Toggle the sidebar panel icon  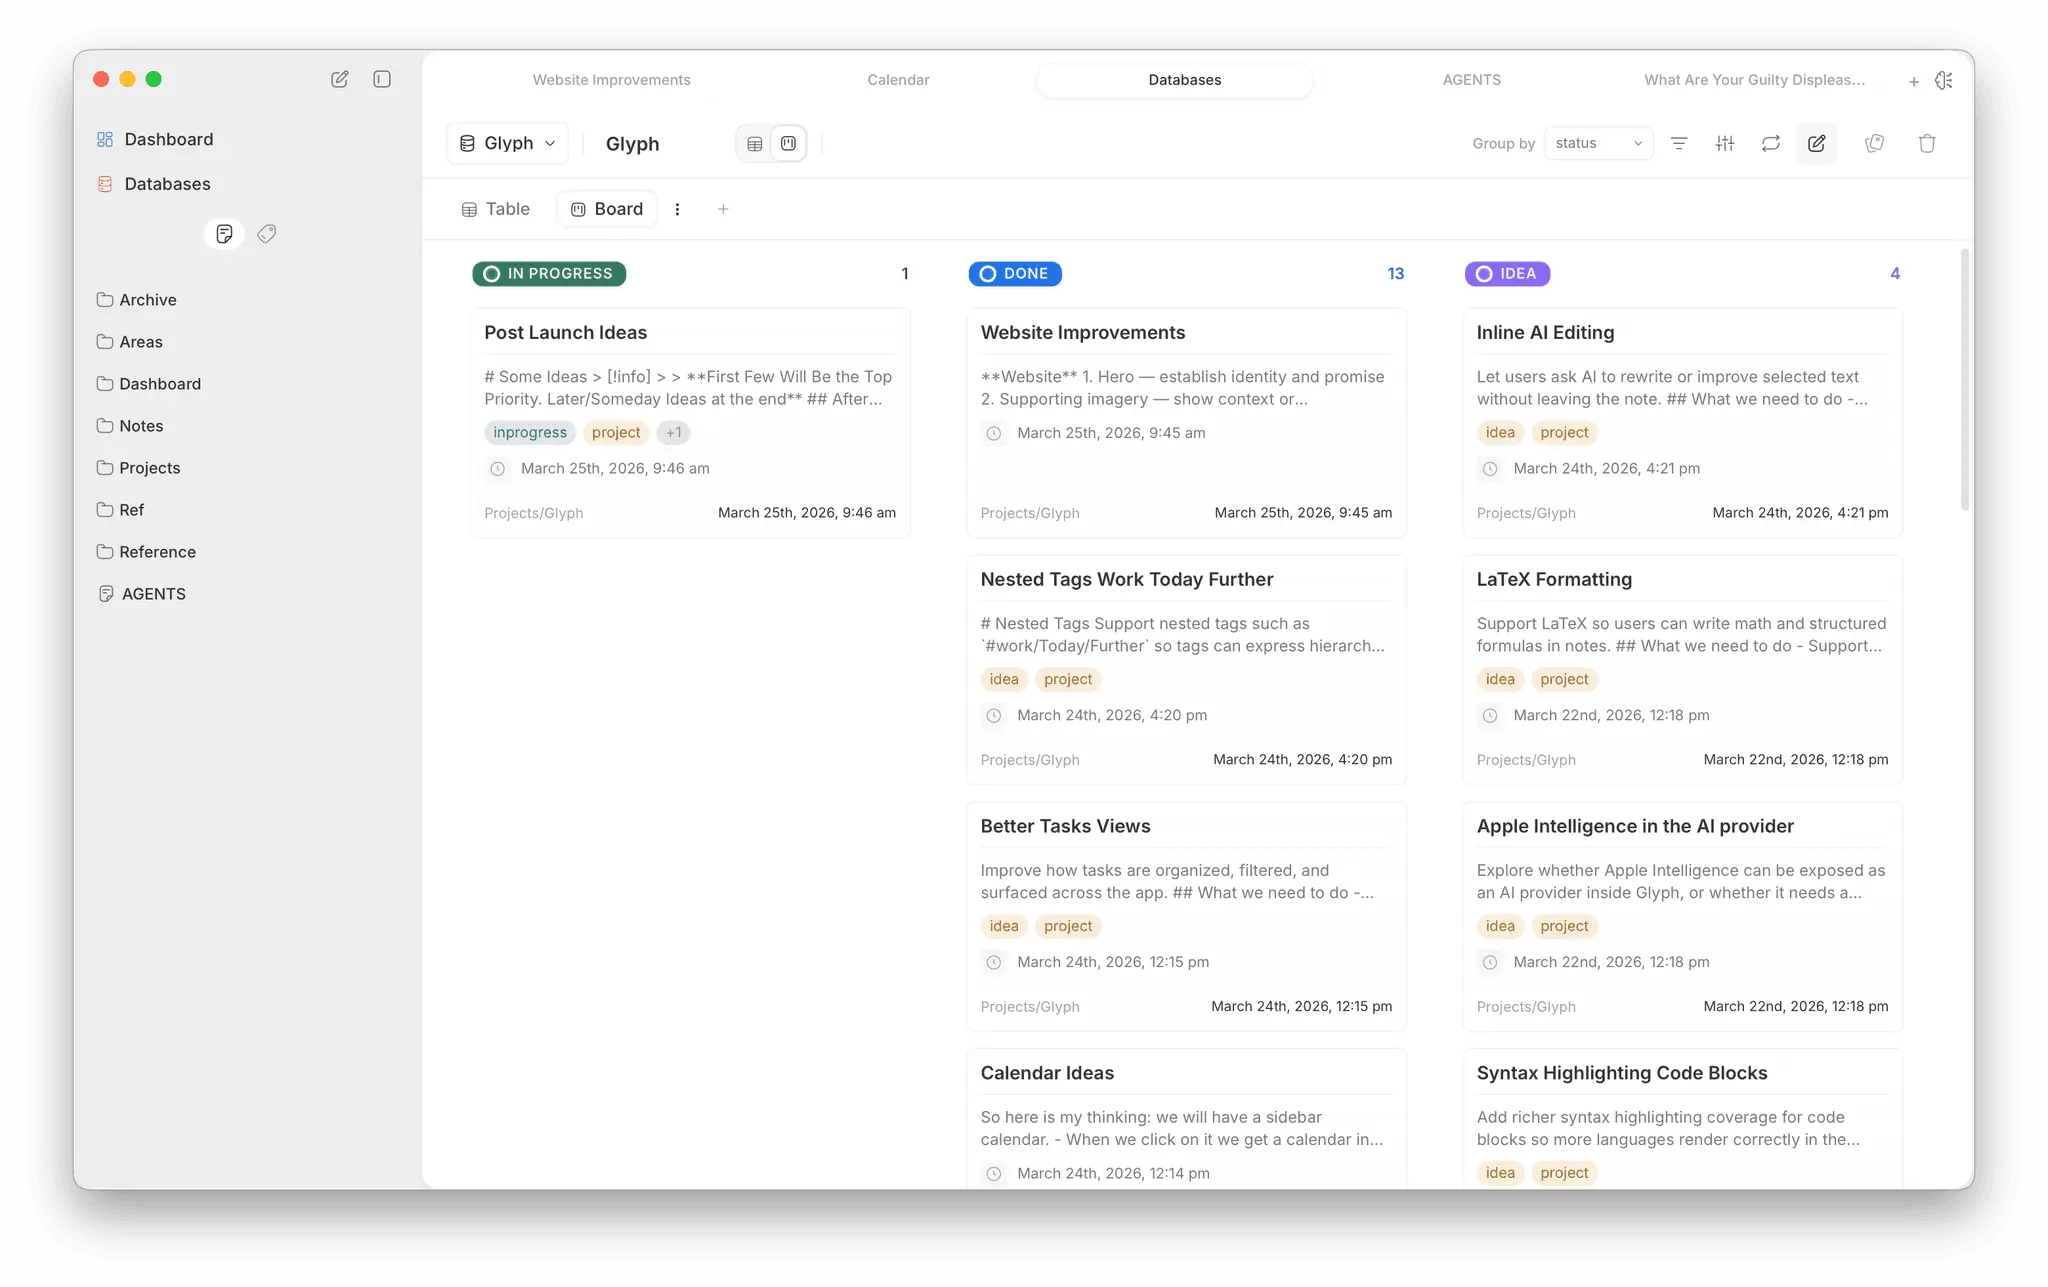(x=382, y=79)
